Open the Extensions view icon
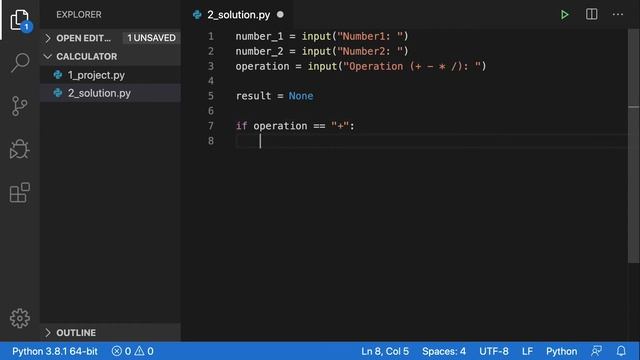 20,193
